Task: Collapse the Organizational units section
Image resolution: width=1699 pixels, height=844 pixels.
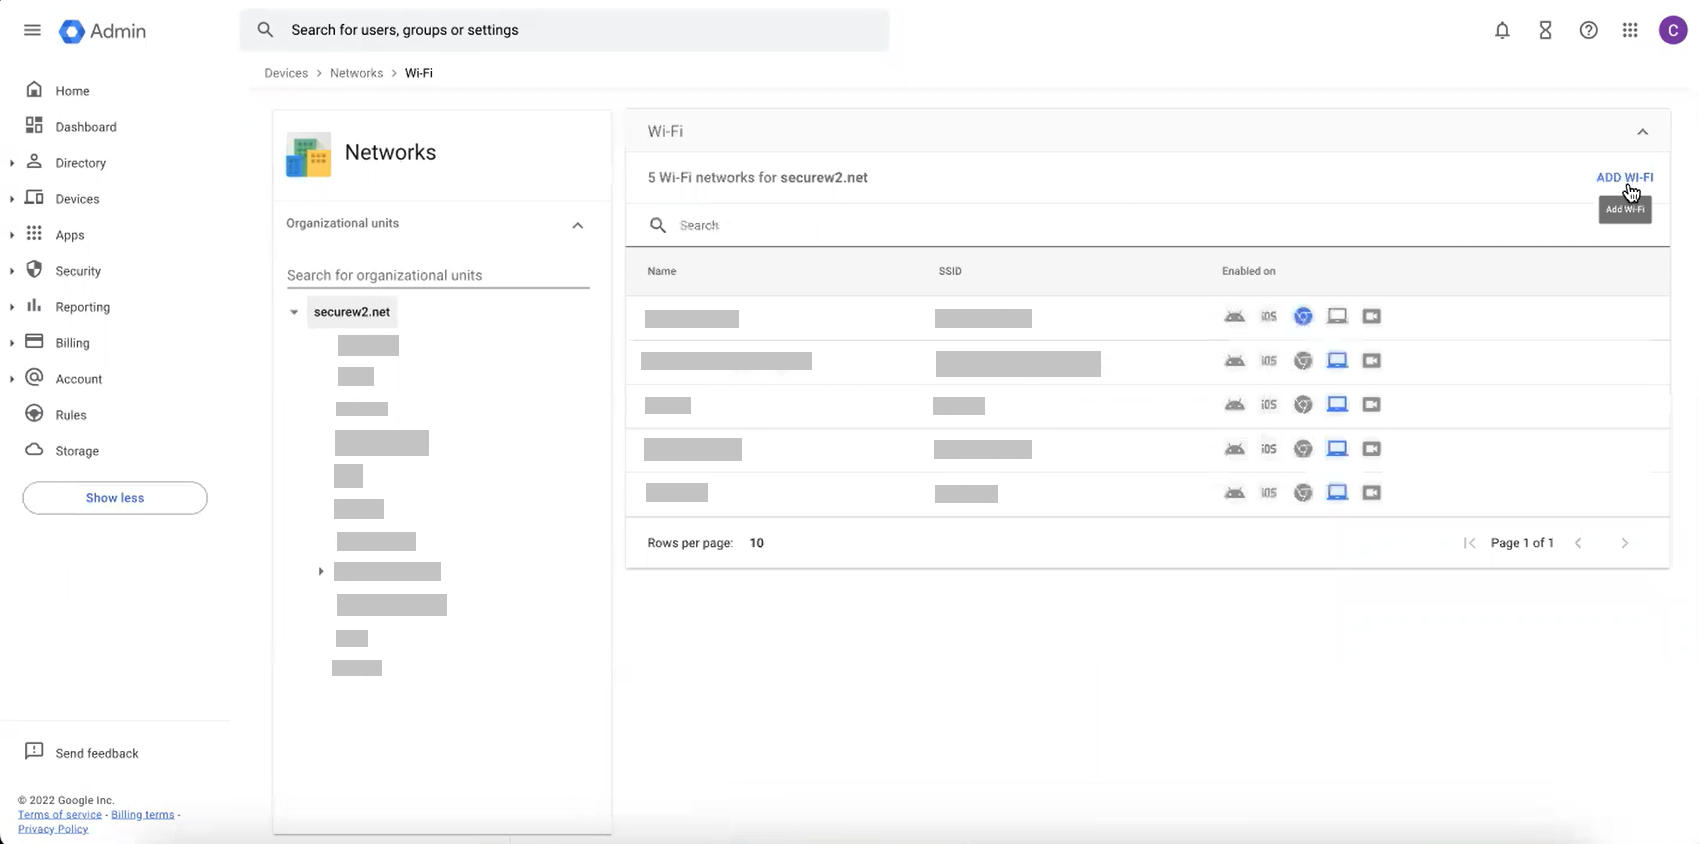Action: [577, 225]
